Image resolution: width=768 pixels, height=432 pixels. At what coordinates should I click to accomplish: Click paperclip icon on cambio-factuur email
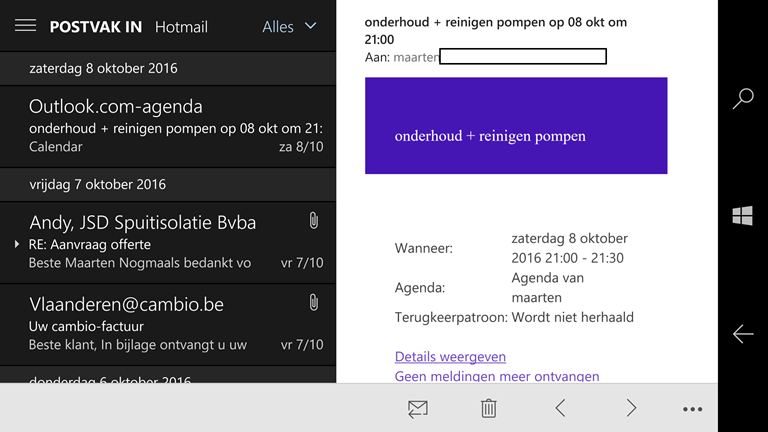(x=313, y=303)
